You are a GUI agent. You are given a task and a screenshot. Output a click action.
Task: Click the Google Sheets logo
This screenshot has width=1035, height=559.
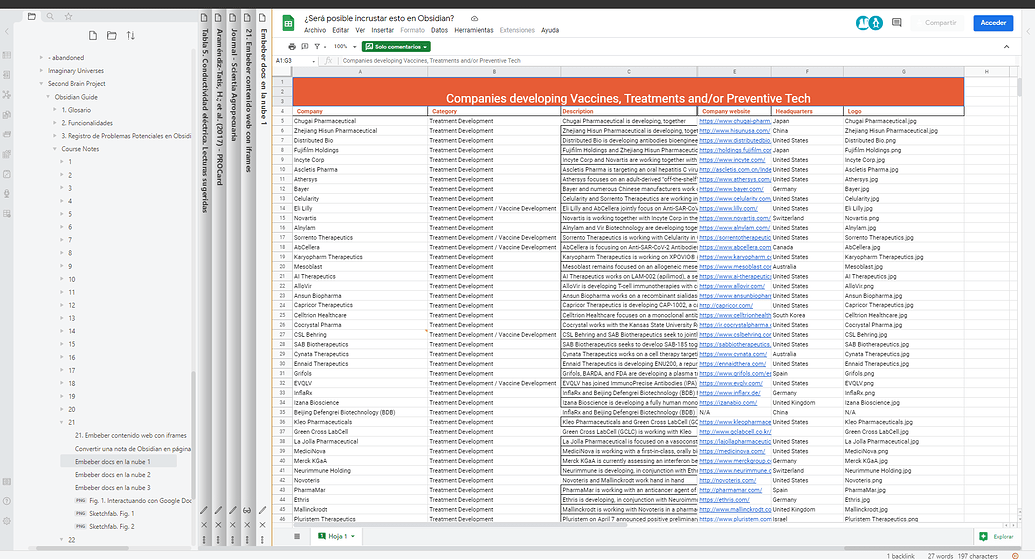(x=288, y=23)
